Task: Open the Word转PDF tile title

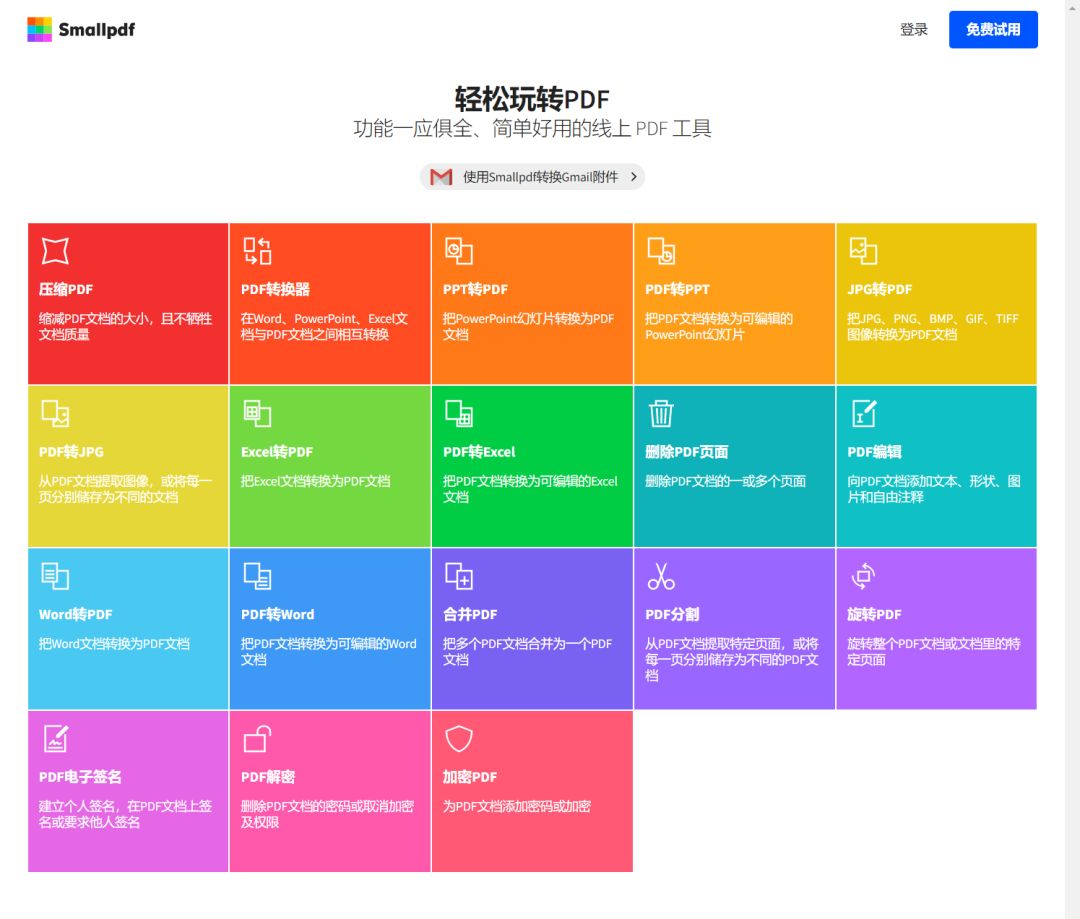Action: coord(75,614)
